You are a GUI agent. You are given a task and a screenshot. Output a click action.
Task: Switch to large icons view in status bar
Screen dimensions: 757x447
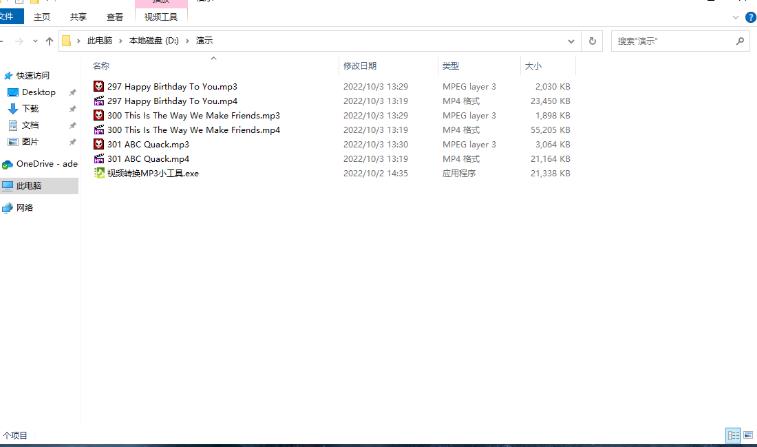pyautogui.click(x=748, y=435)
